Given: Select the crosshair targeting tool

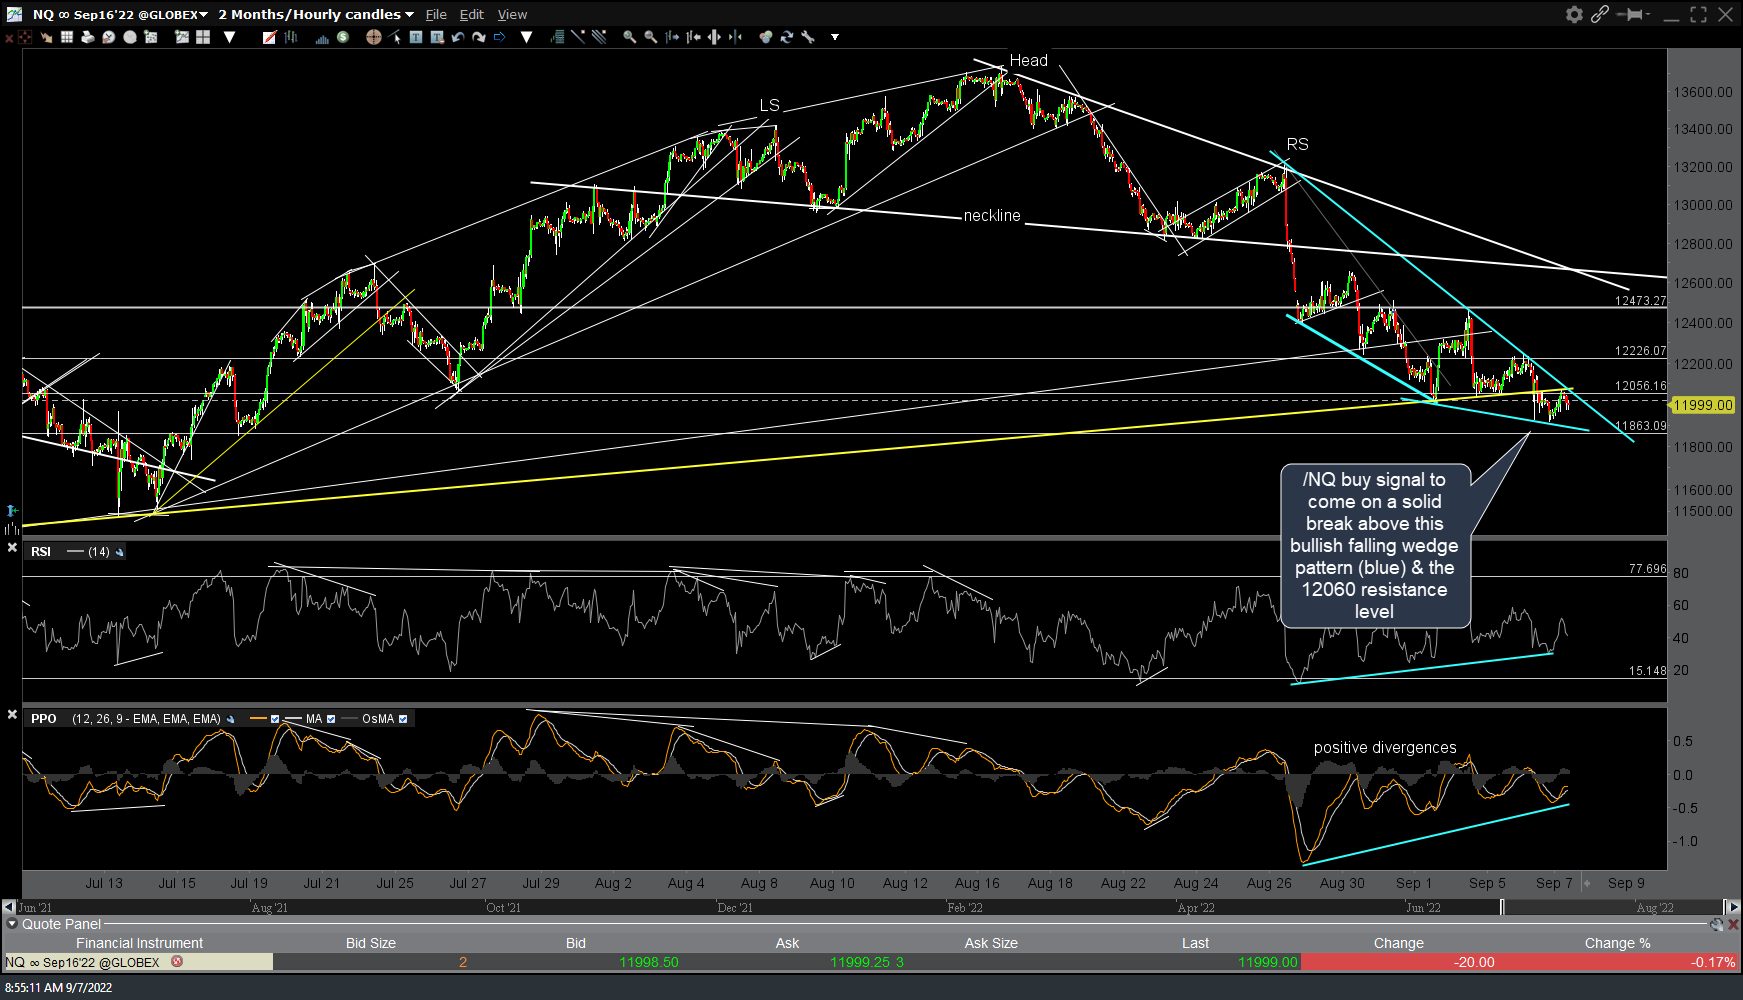Looking at the screenshot, I should [x=373, y=38].
